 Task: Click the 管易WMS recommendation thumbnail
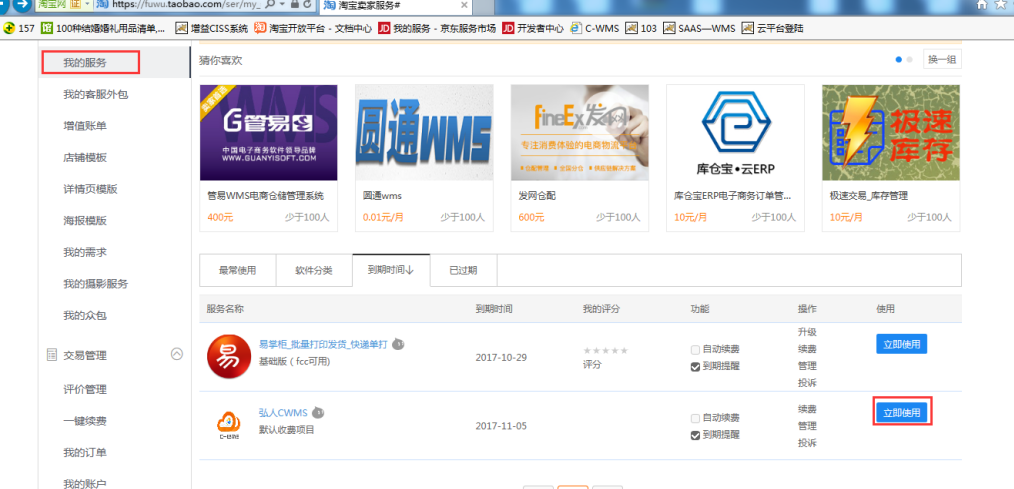pos(268,133)
